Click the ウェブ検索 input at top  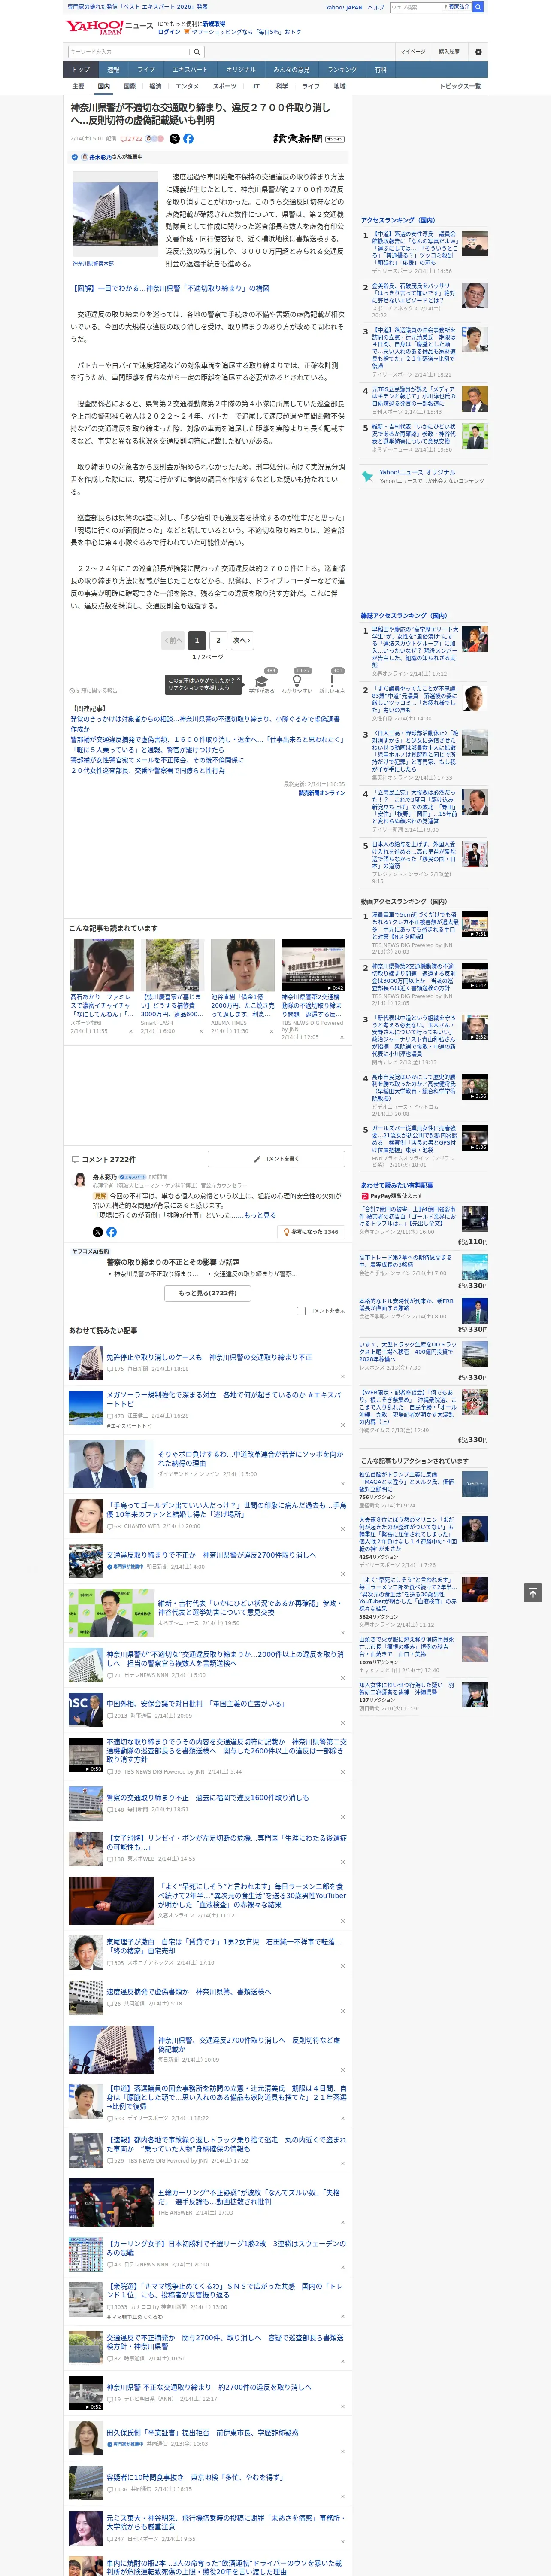pyautogui.click(x=416, y=7)
